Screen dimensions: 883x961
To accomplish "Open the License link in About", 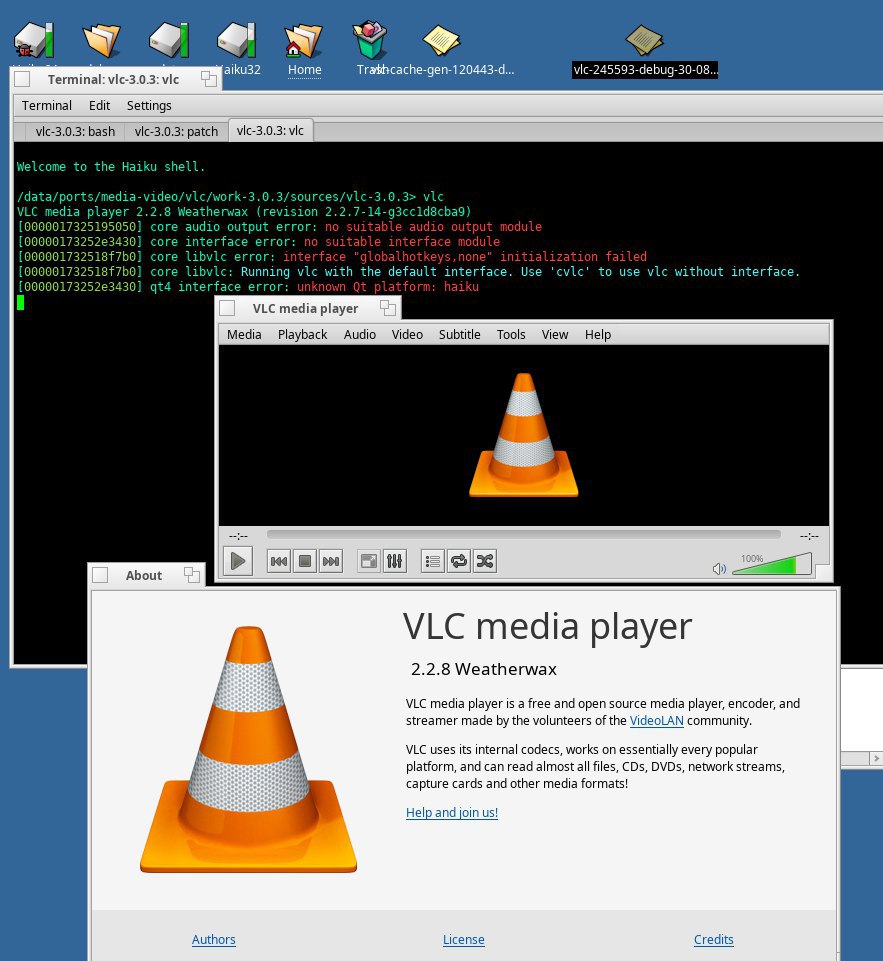I will coord(463,940).
